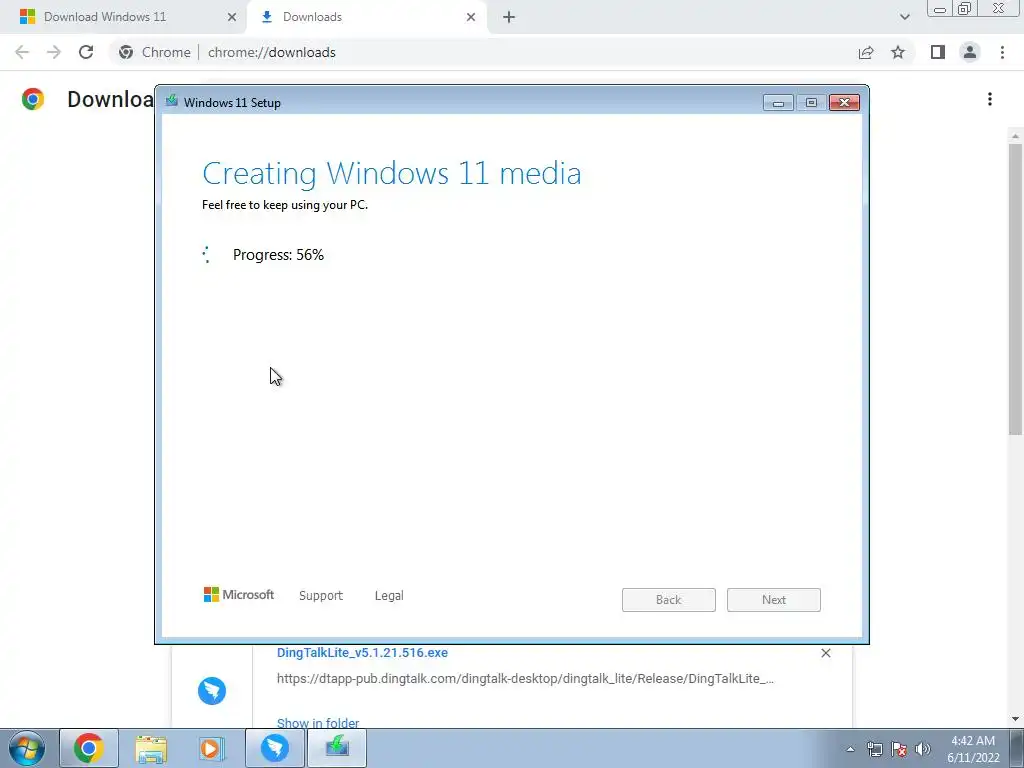Viewport: 1024px width, 768px height.
Task: Click Chrome logo on Downloads page
Action: point(33,99)
